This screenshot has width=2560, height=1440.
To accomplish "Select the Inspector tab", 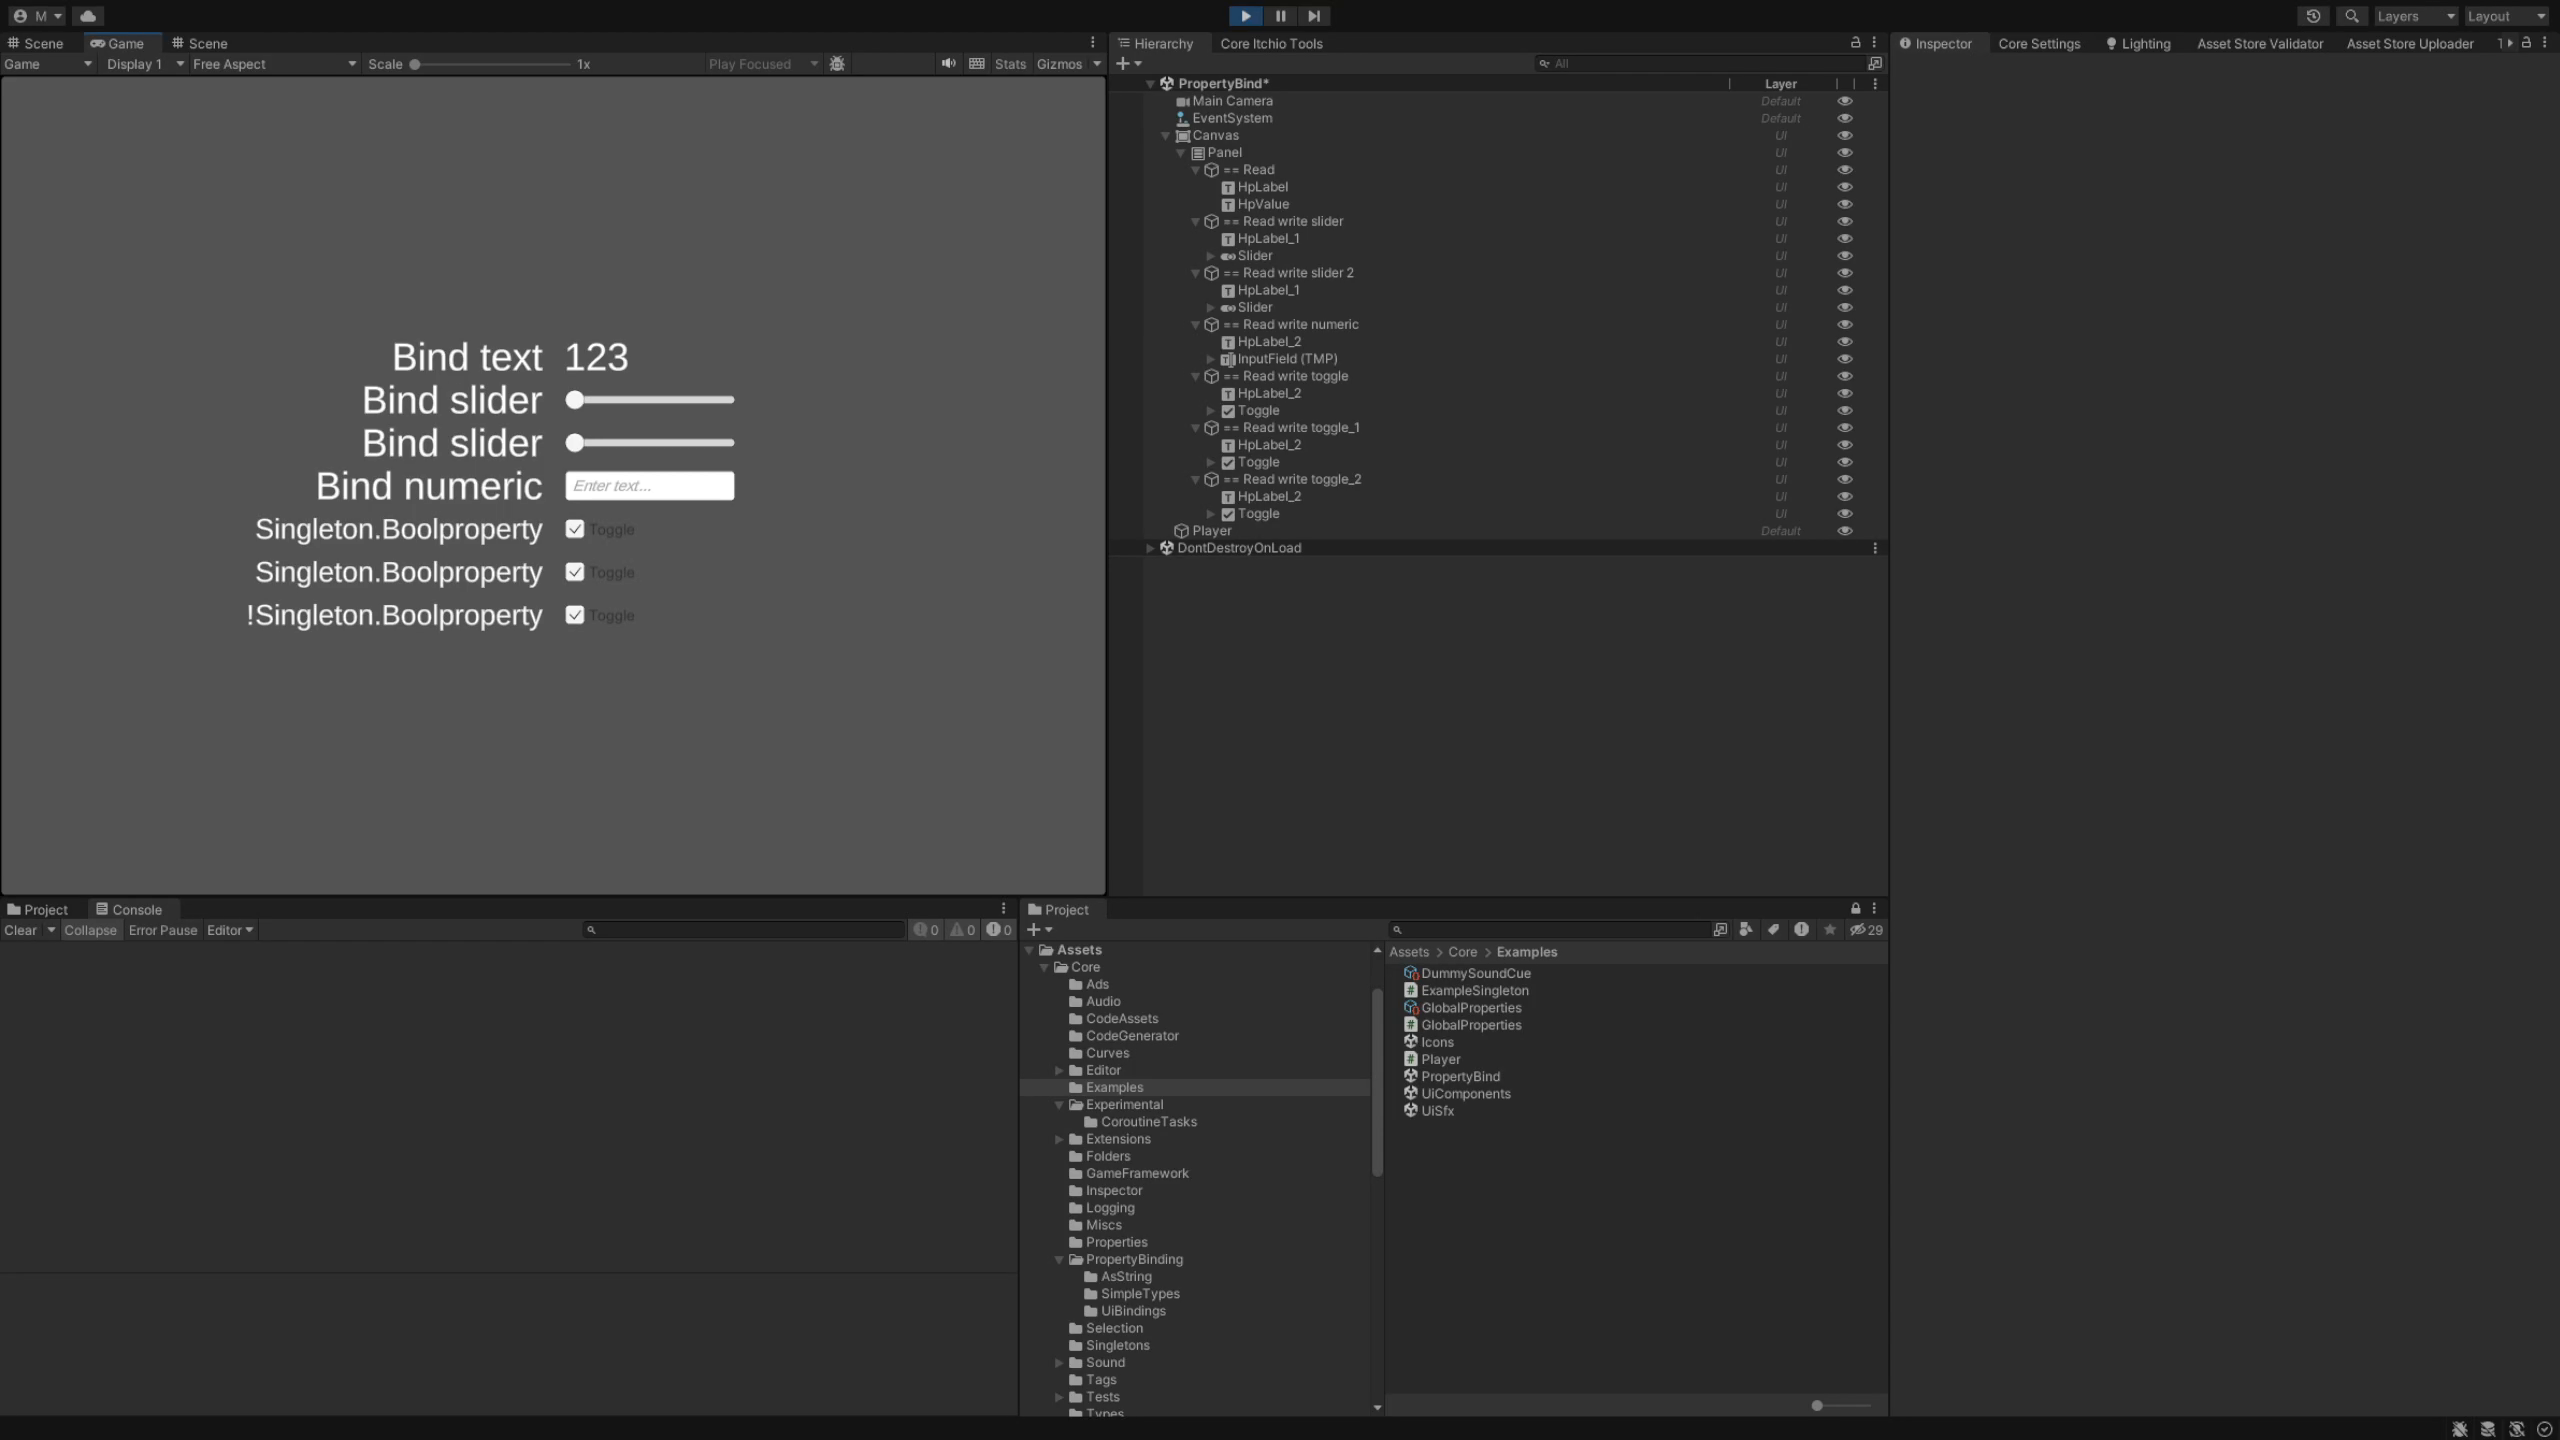I will 1938,42.
